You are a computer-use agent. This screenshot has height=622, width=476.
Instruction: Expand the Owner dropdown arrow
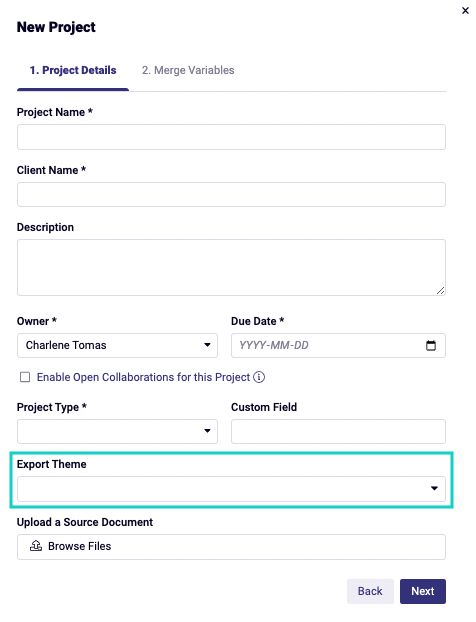(x=207, y=345)
